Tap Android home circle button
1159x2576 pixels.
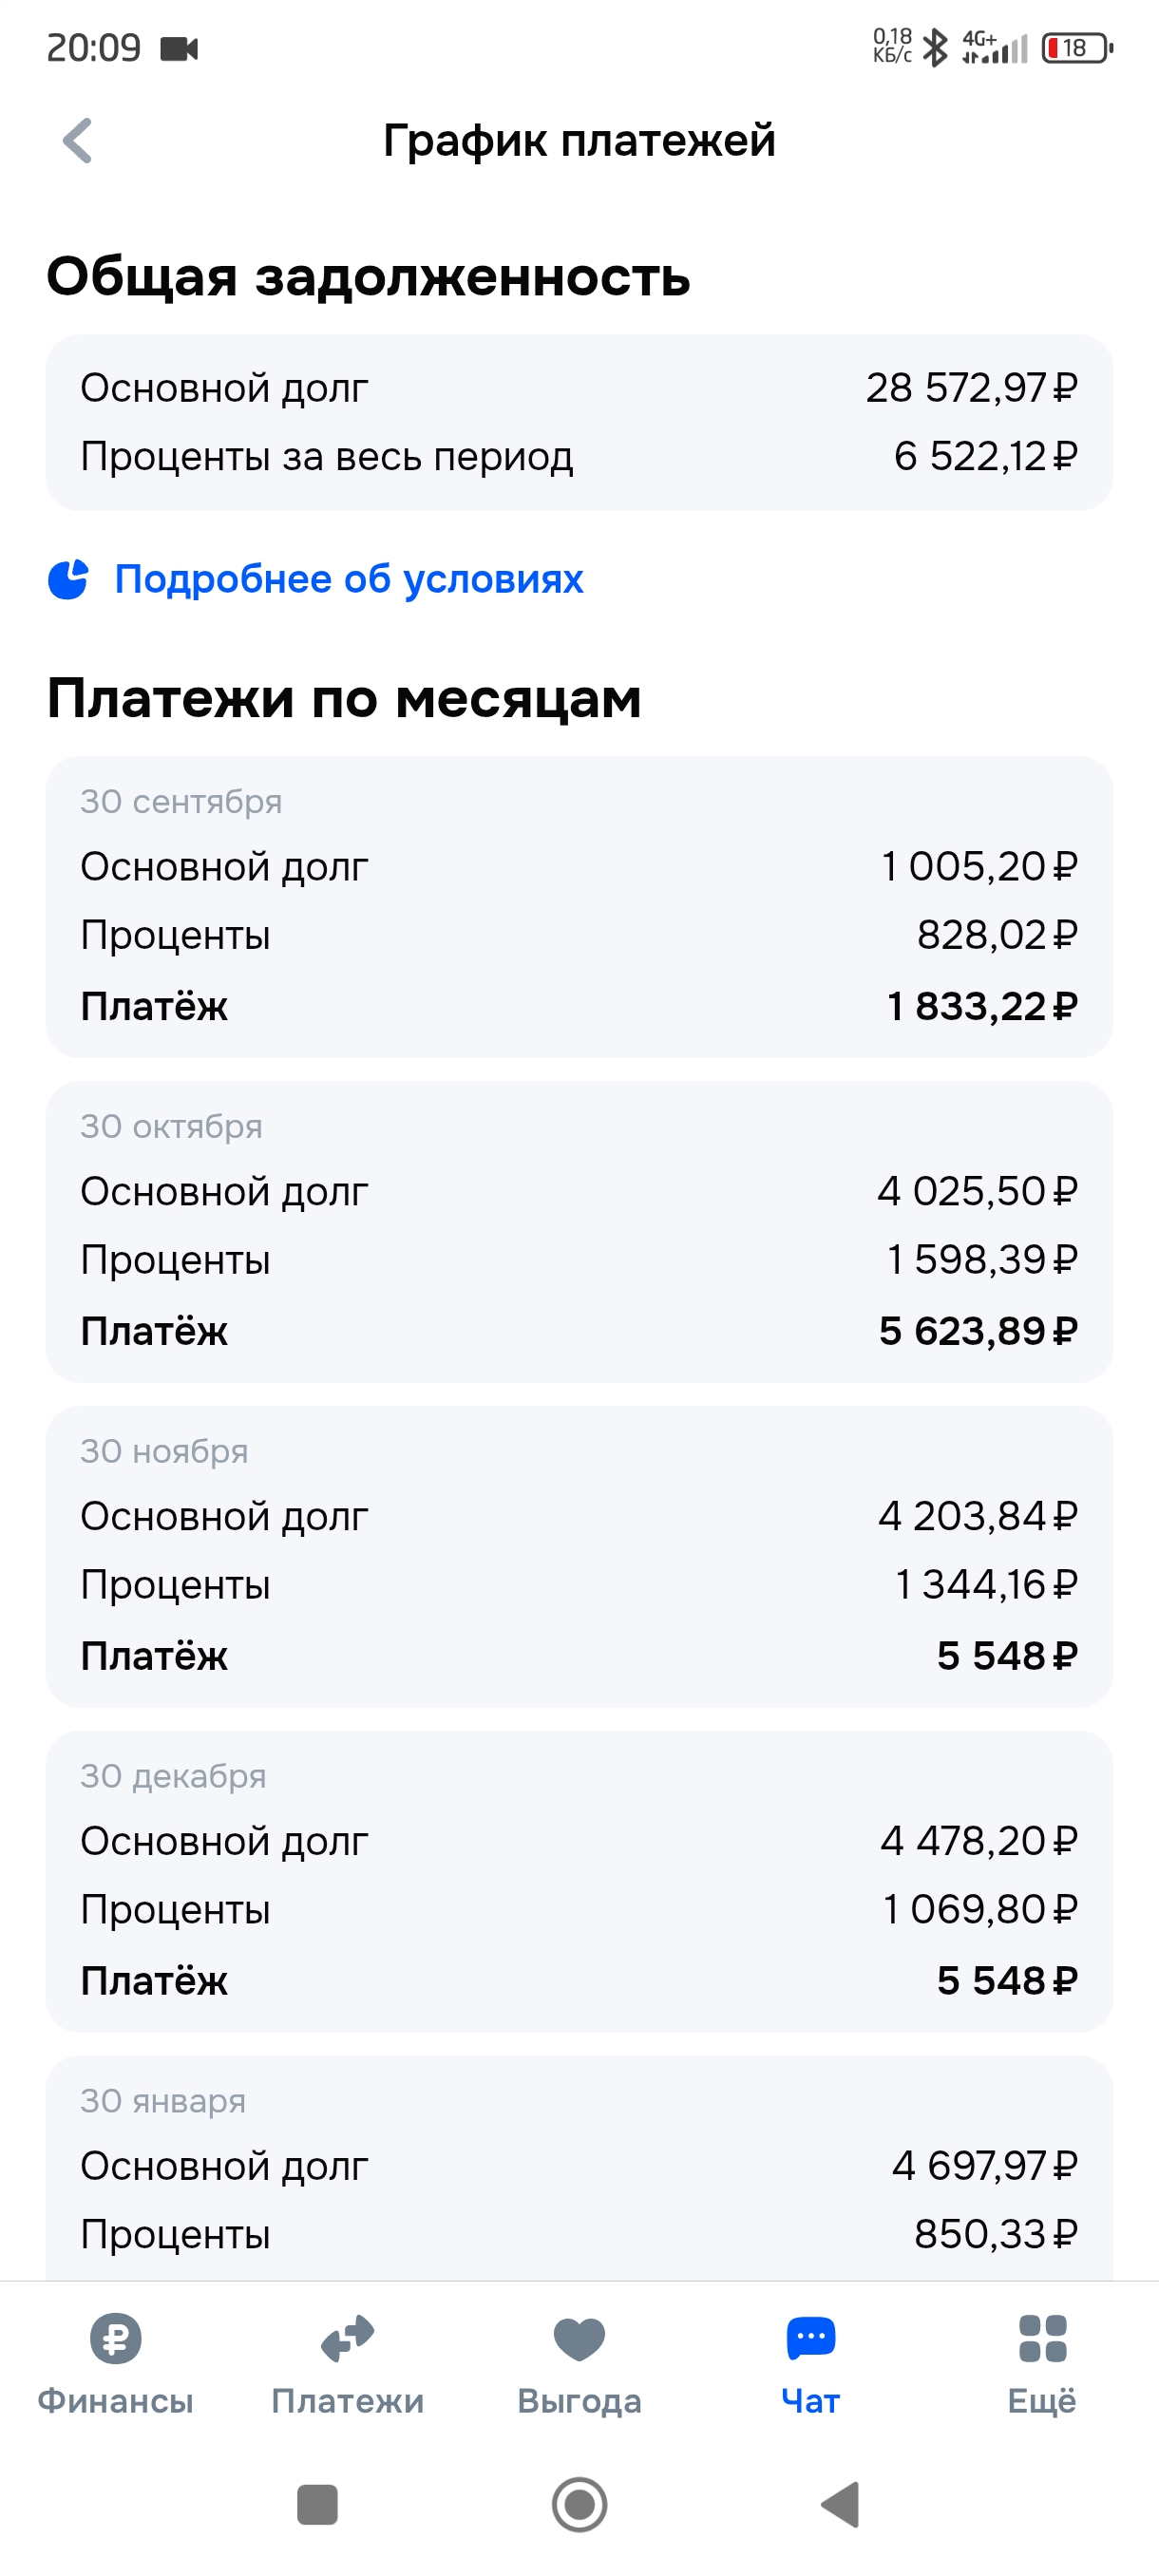coord(579,2505)
